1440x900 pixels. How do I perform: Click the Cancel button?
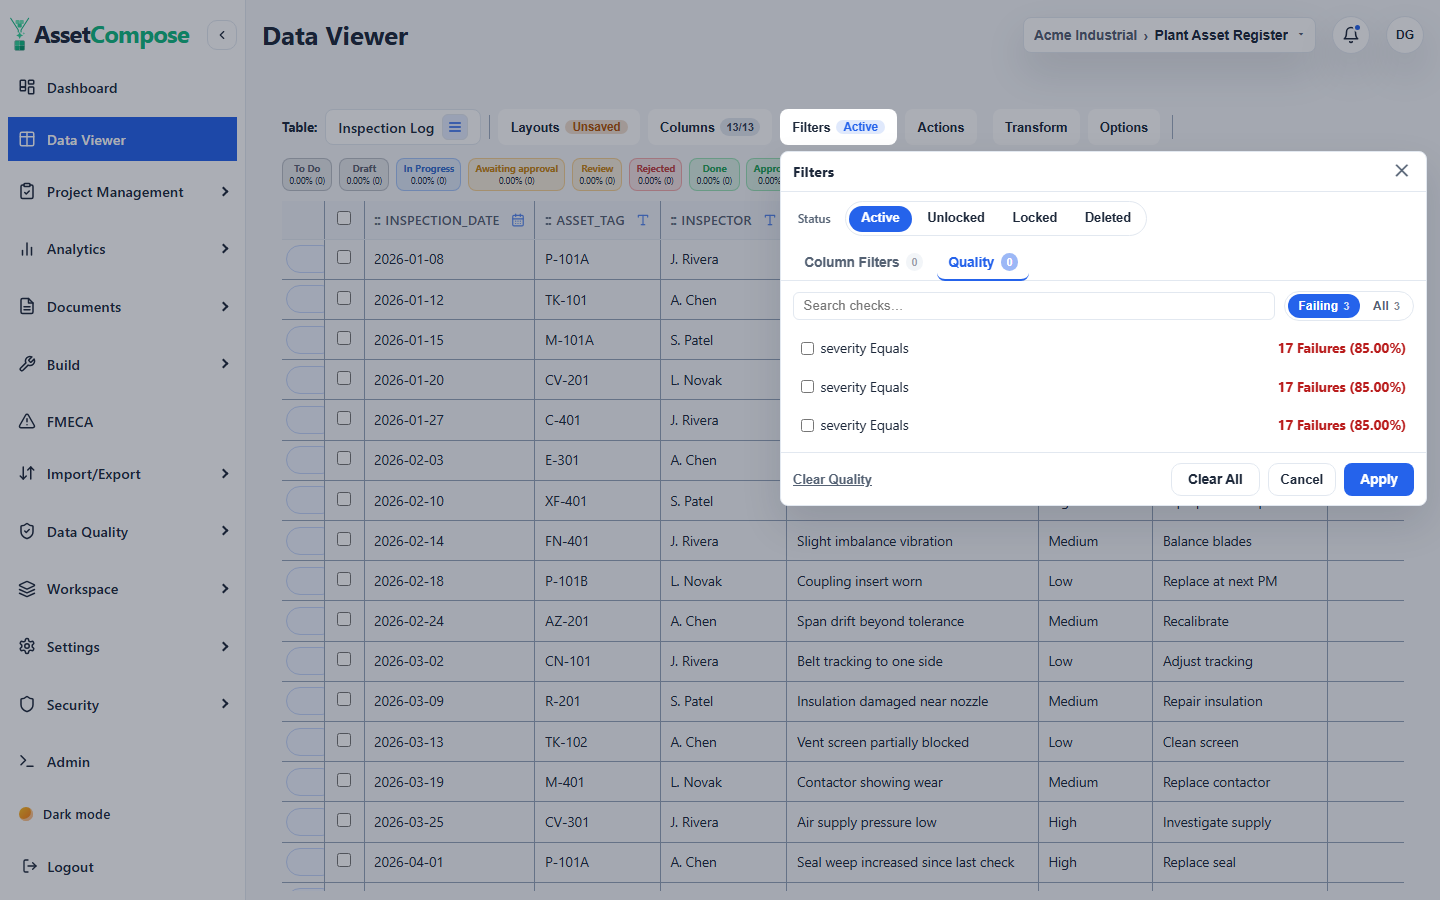tap(1301, 479)
